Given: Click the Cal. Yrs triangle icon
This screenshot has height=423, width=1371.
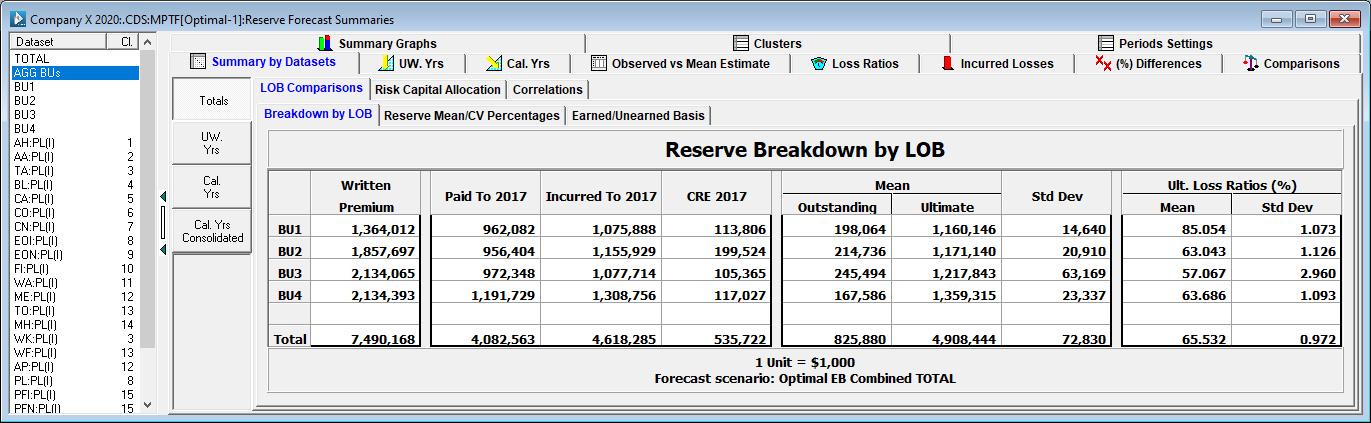Looking at the screenshot, I should click(493, 63).
